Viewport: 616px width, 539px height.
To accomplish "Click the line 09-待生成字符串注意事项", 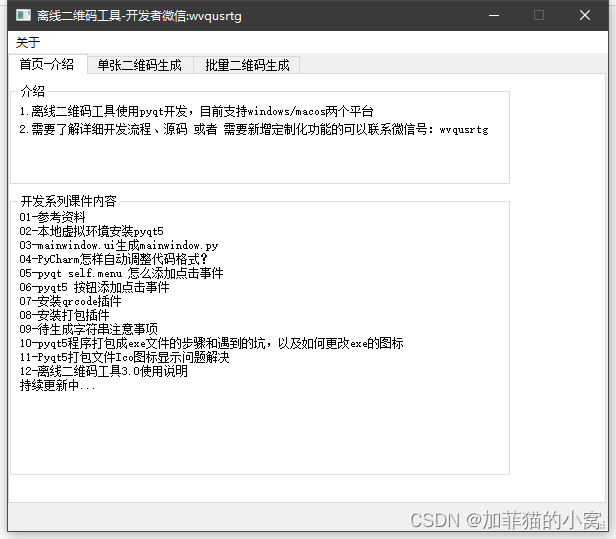I will [x=88, y=329].
